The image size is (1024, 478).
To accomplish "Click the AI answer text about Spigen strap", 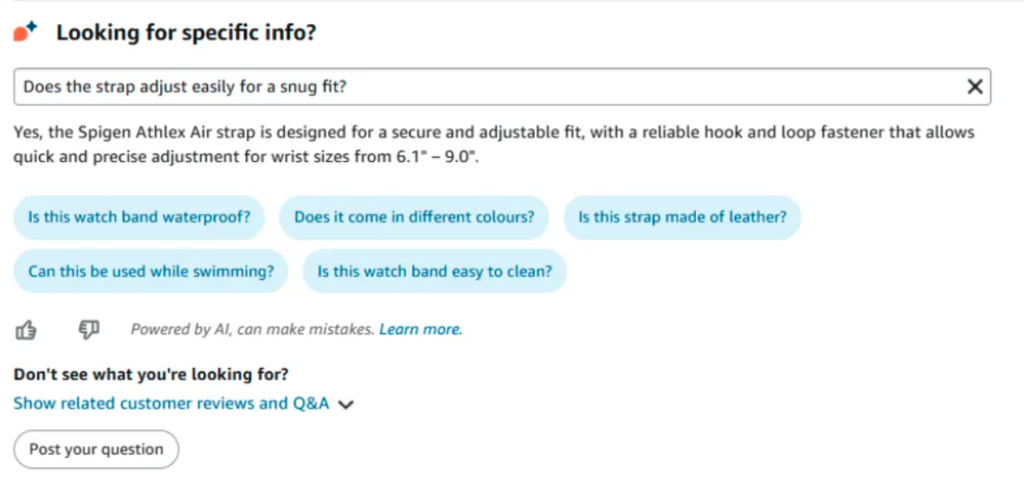I will pos(494,146).
